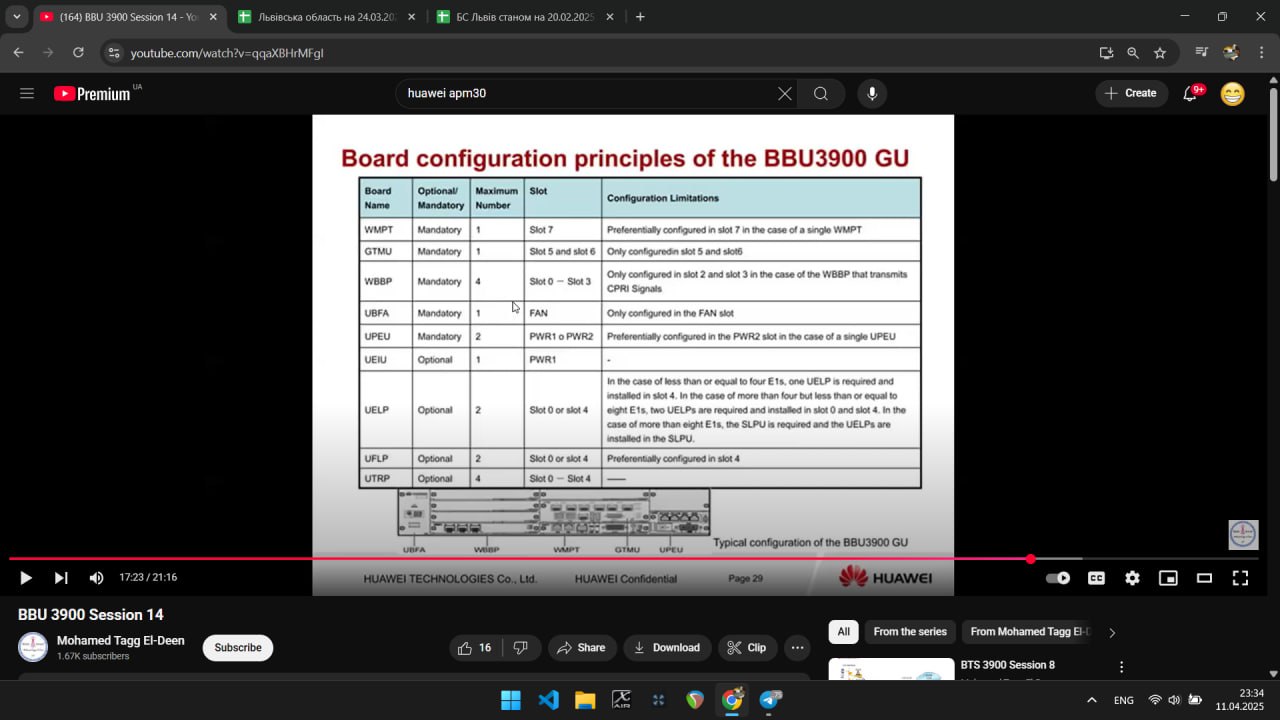Screen dimensions: 1280x720
Task: Skip to next video
Action: pyautogui.click(x=61, y=578)
